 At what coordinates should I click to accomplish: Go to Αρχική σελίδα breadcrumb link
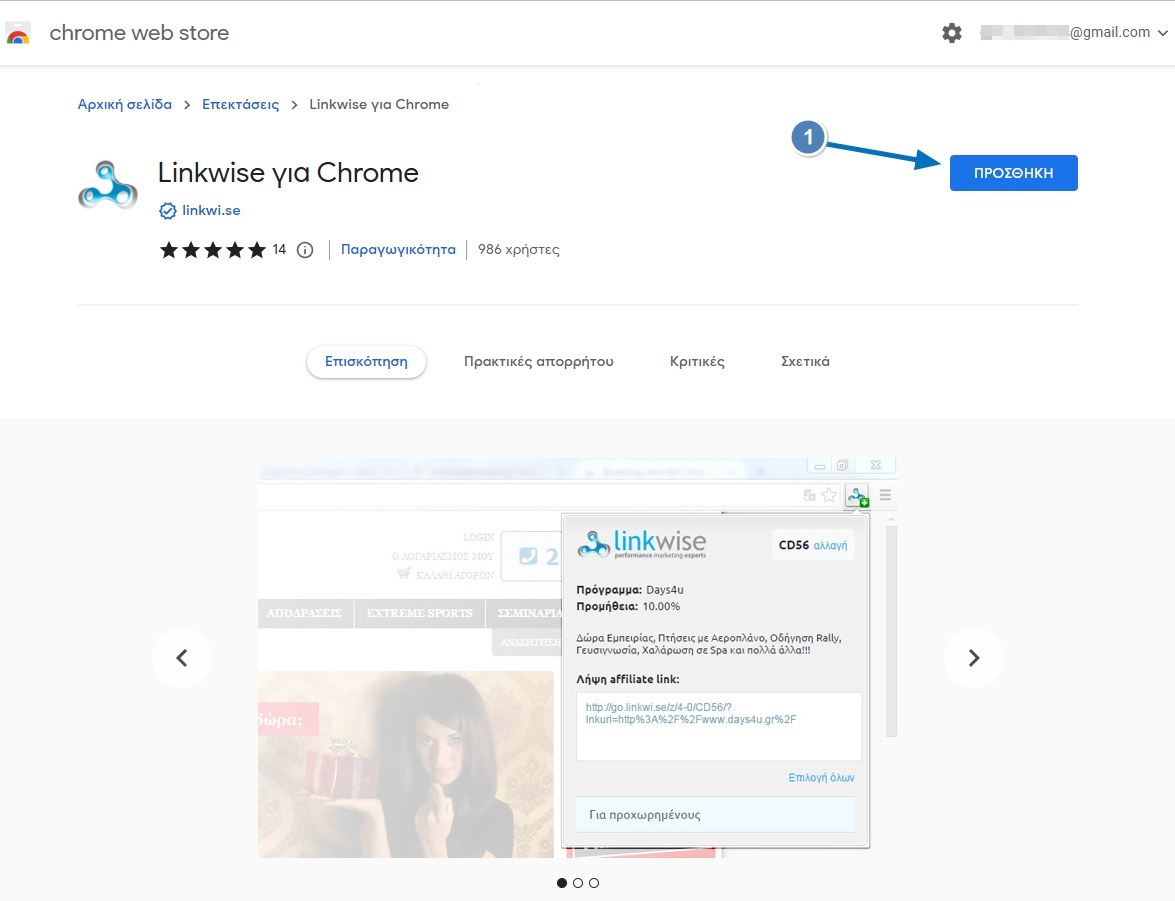125,105
